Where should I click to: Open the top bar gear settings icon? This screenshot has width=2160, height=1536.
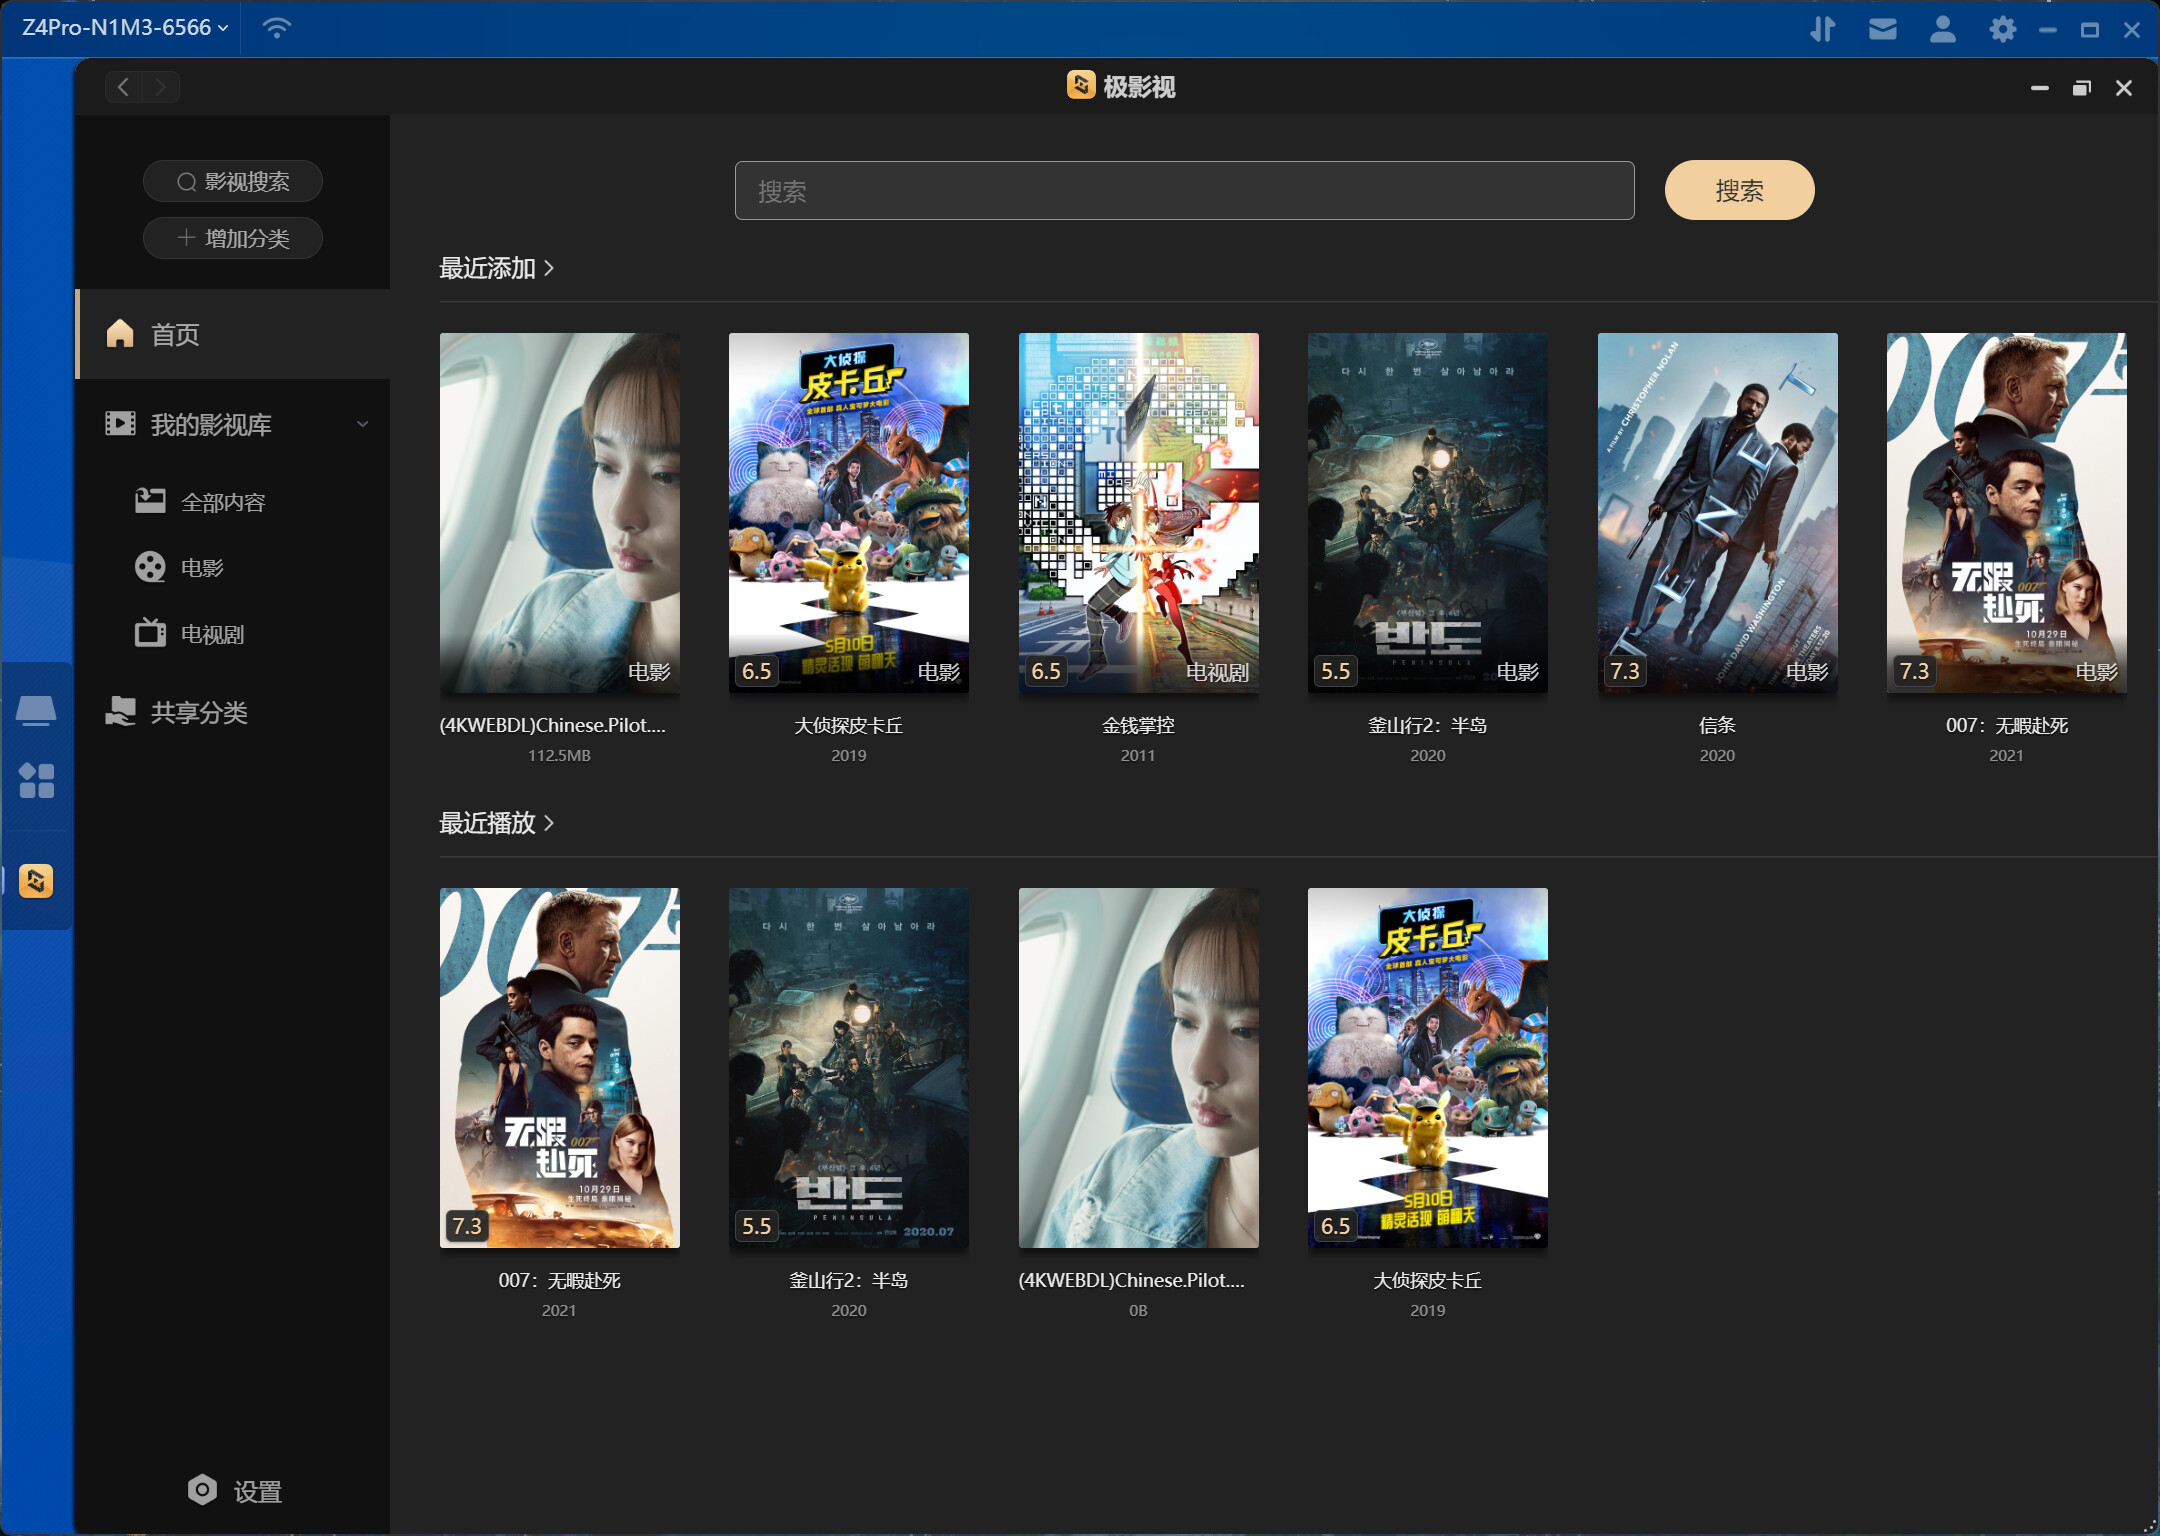[x=2002, y=29]
